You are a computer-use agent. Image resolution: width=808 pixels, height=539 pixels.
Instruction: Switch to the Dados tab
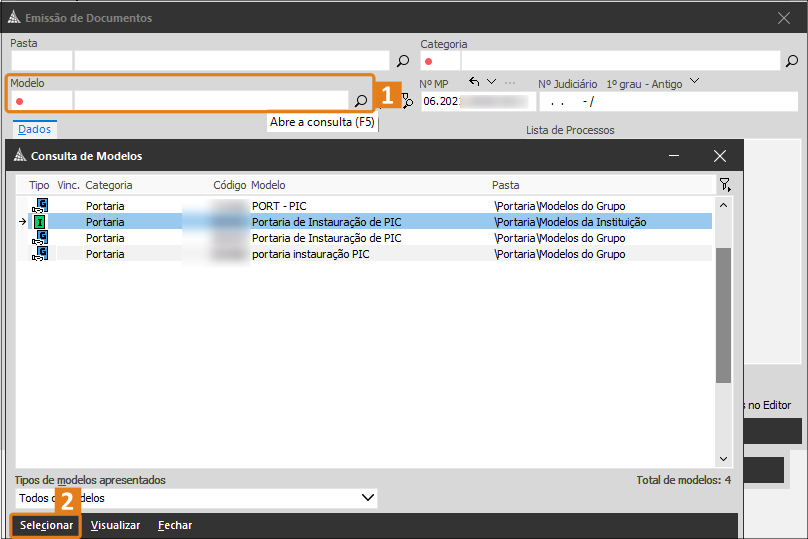34,129
